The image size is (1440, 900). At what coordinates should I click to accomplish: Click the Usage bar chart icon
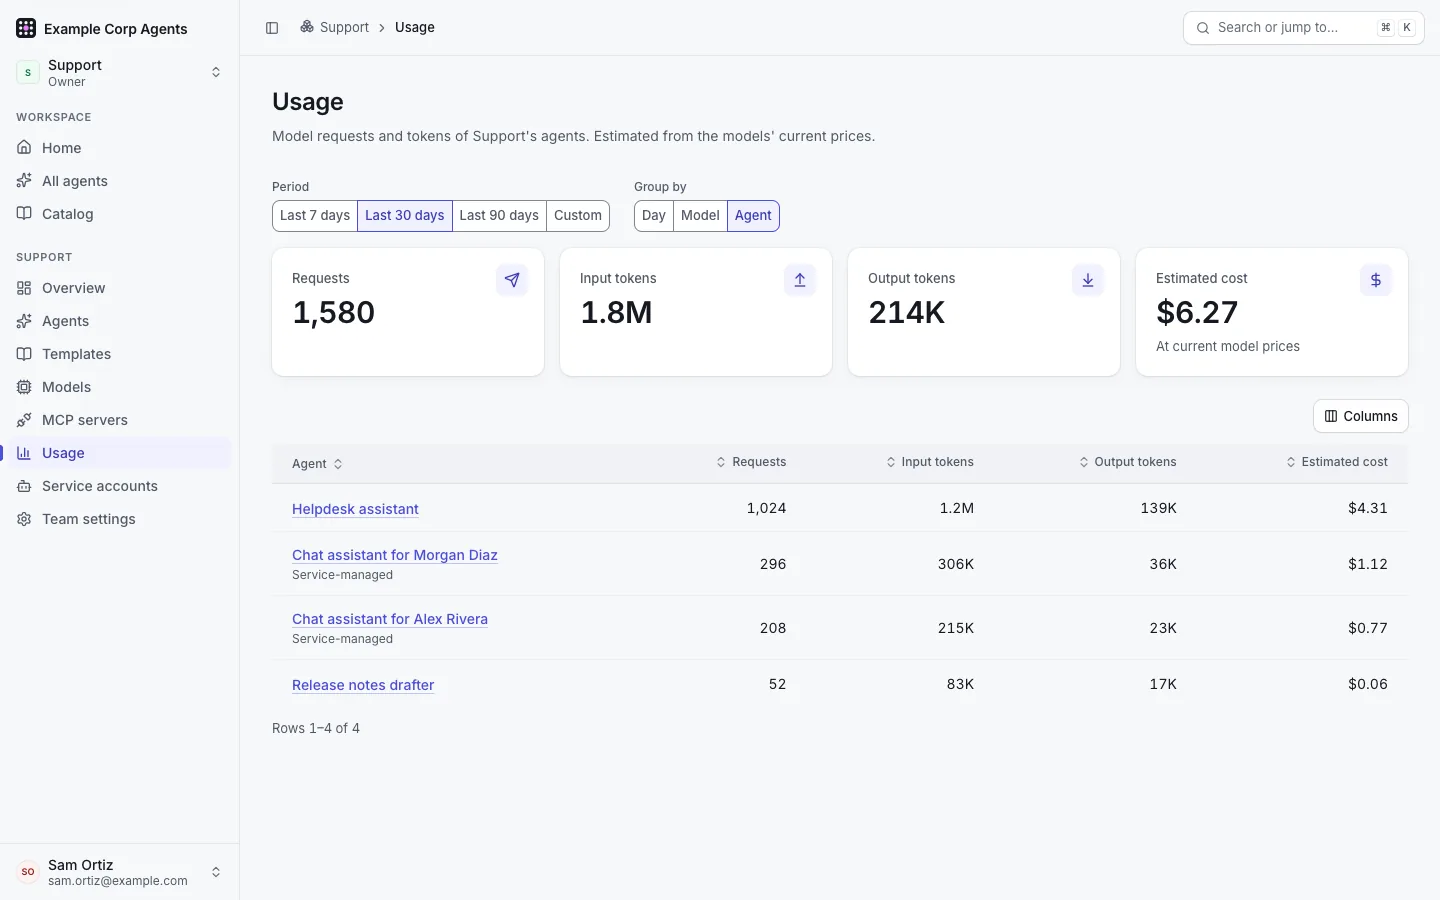point(24,452)
